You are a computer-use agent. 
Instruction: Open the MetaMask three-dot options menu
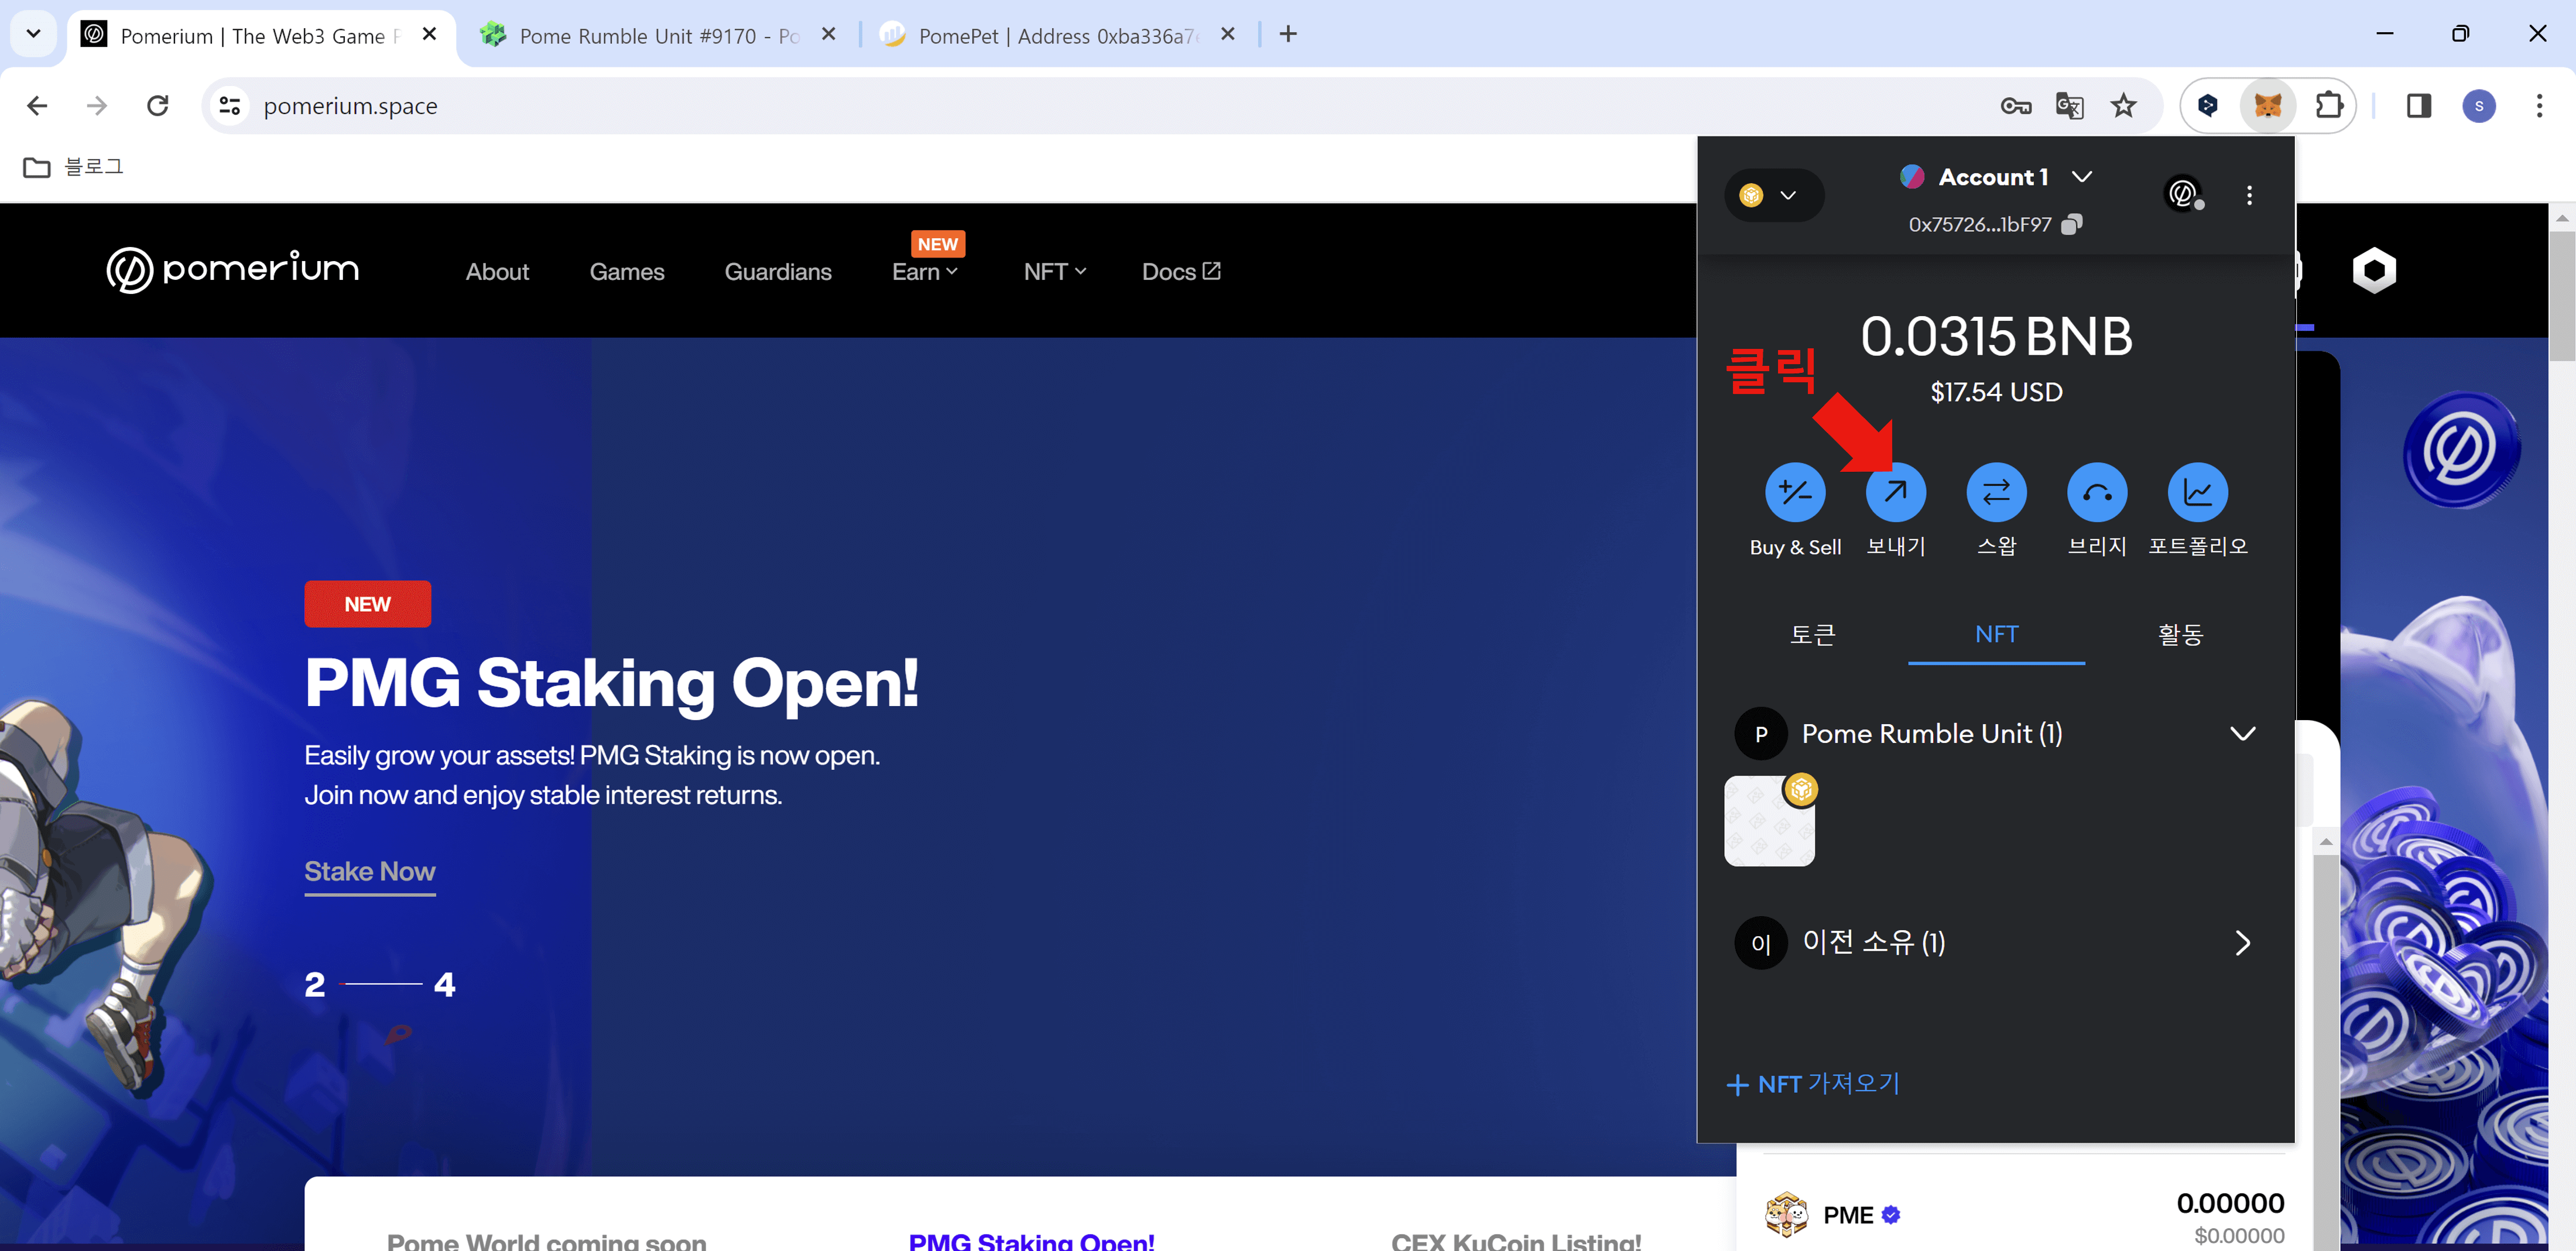pos(2249,195)
